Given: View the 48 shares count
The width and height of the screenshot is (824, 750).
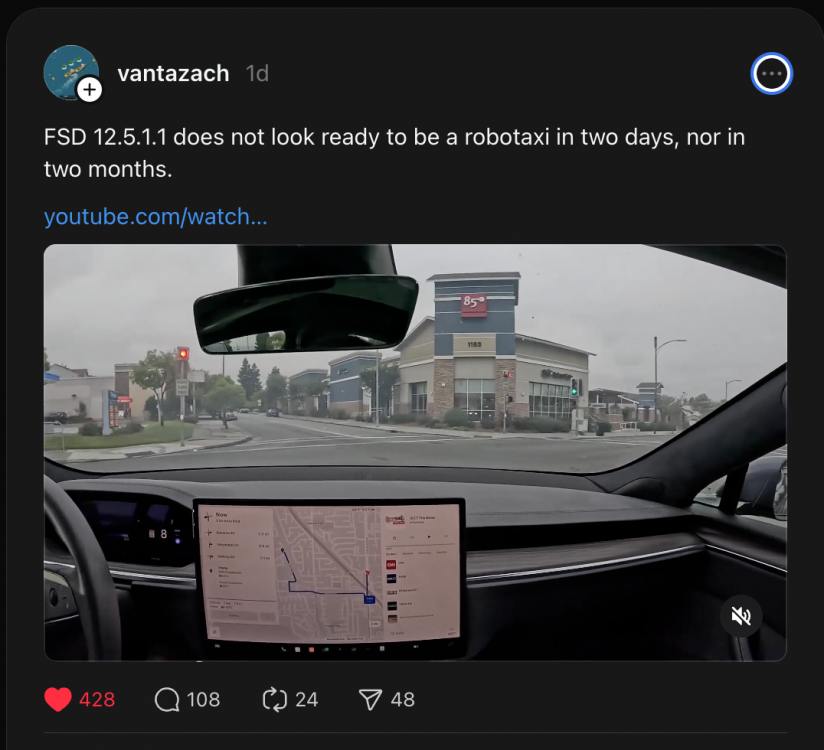Looking at the screenshot, I should [403, 700].
